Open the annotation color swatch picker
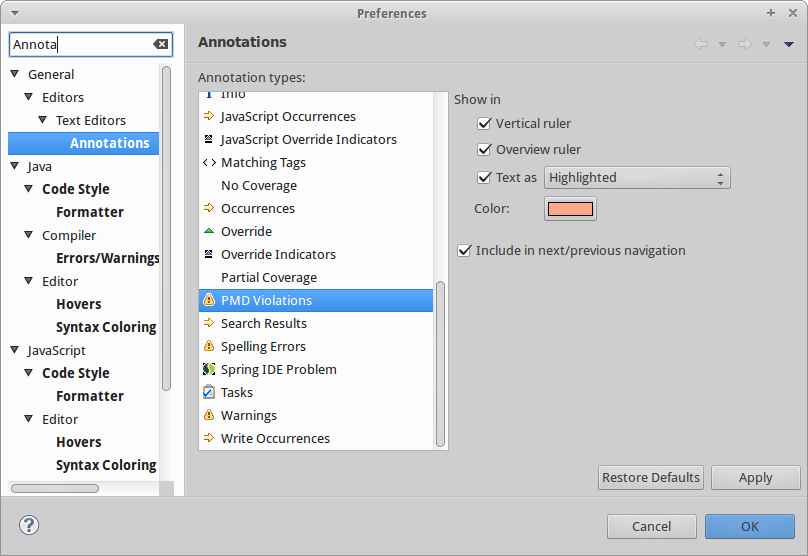The image size is (808, 556). pyautogui.click(x=570, y=209)
